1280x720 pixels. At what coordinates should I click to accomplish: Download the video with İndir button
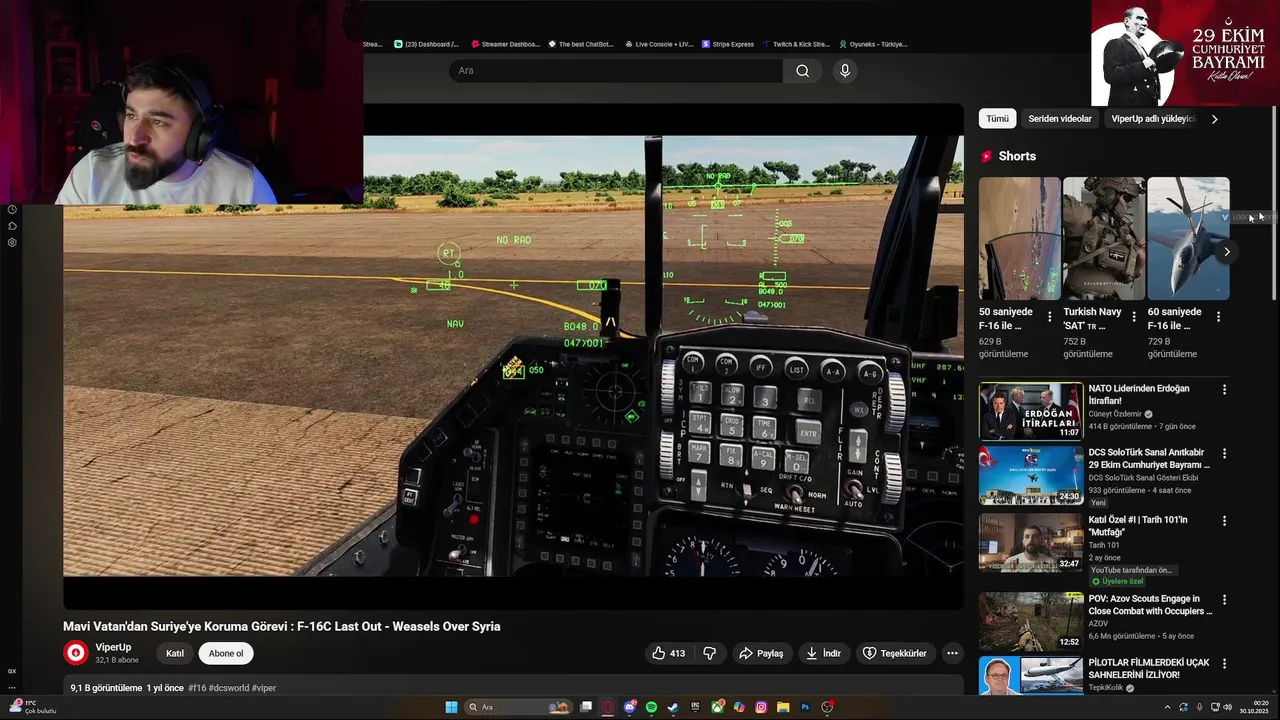click(823, 653)
